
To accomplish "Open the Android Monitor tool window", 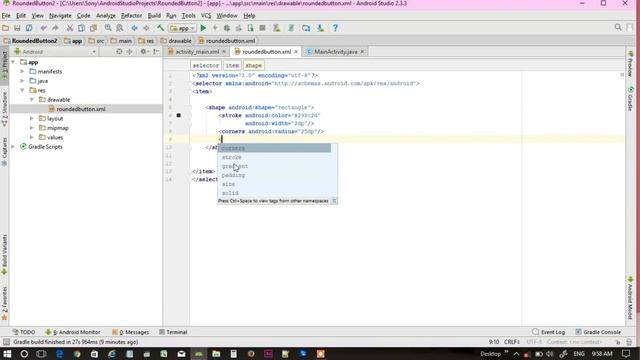I will tap(73, 332).
